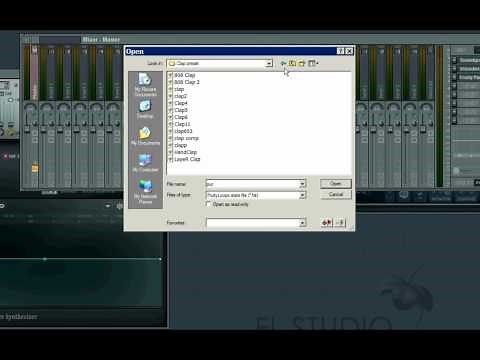Select the file clap2

pyautogui.click(x=178, y=96)
